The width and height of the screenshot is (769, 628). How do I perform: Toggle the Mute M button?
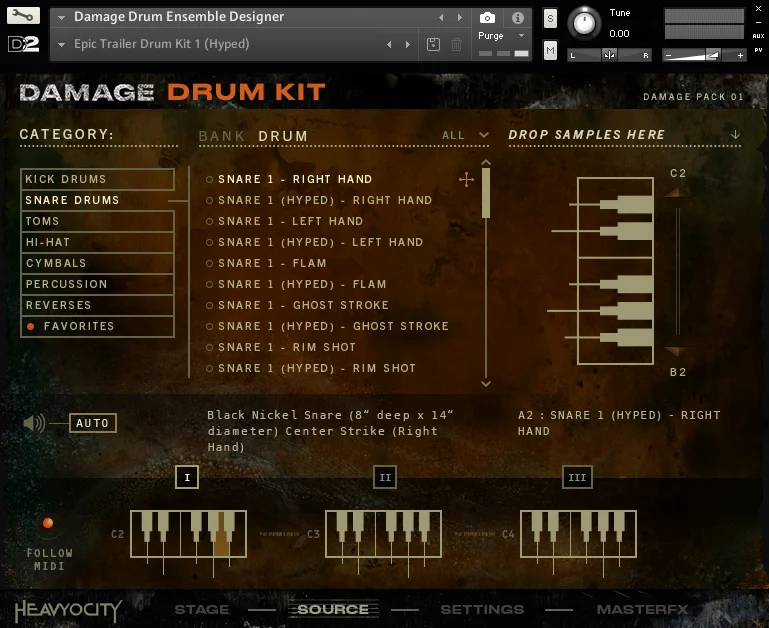click(550, 50)
